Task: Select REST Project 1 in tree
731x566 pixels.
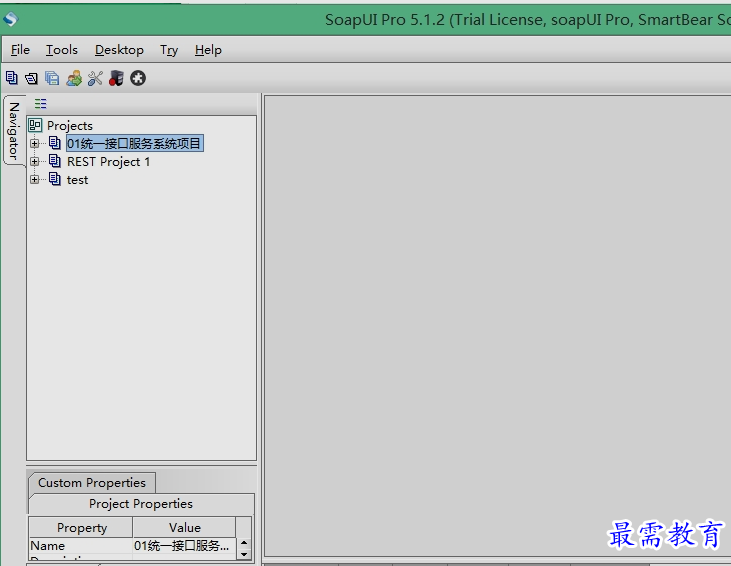Action: tap(108, 162)
